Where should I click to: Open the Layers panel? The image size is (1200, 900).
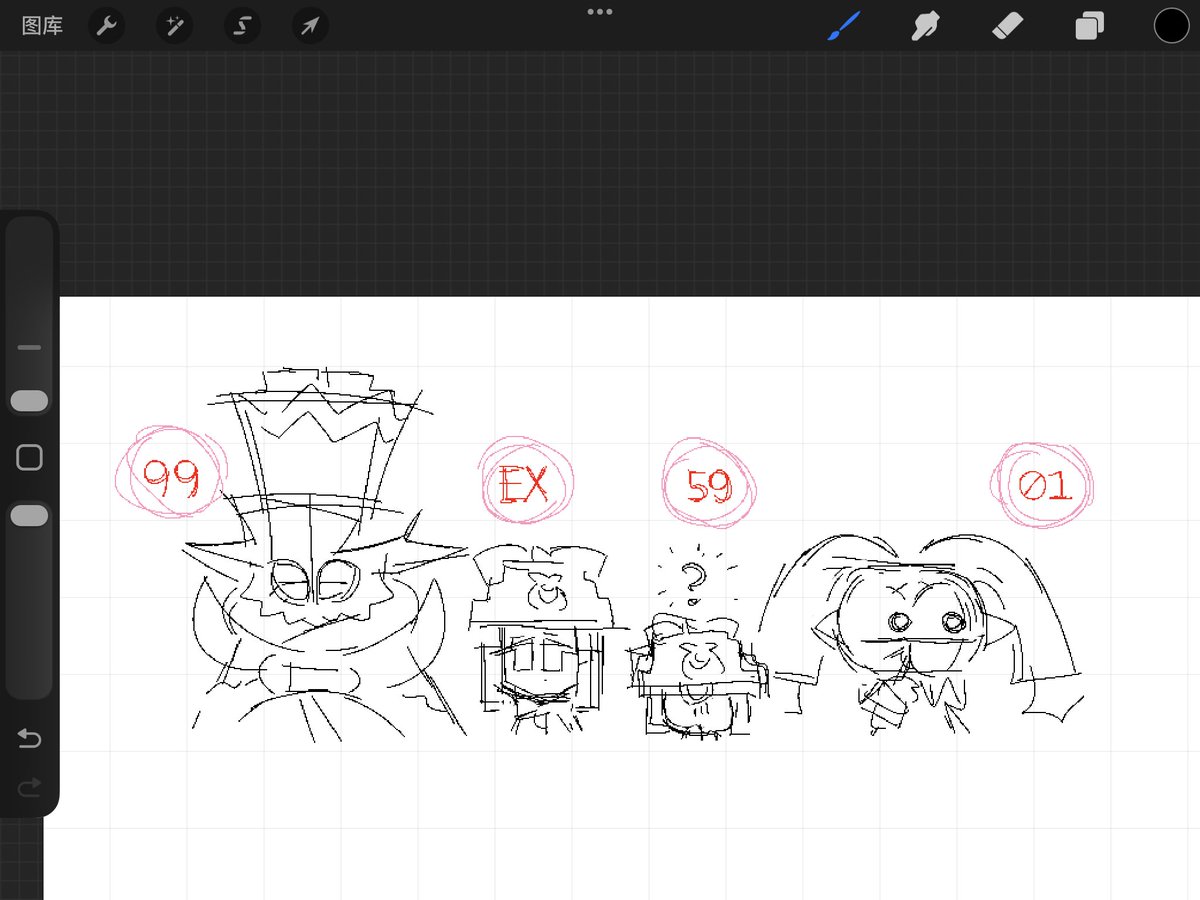coord(1089,26)
